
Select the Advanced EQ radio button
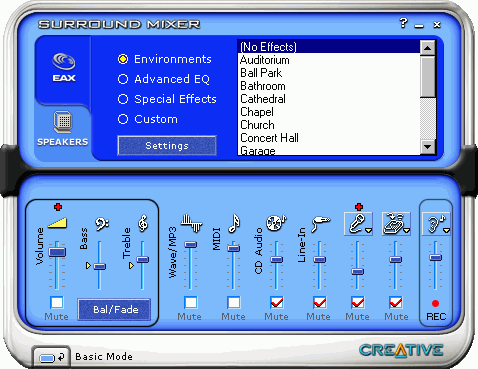click(x=123, y=79)
